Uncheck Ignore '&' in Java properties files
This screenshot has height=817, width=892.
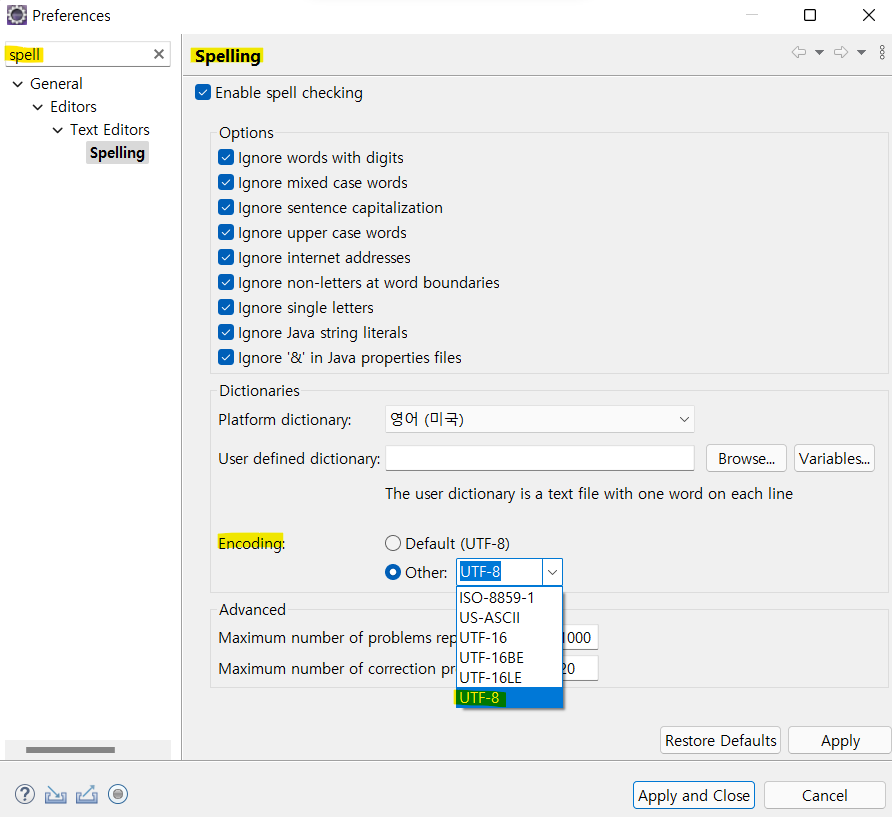click(226, 357)
